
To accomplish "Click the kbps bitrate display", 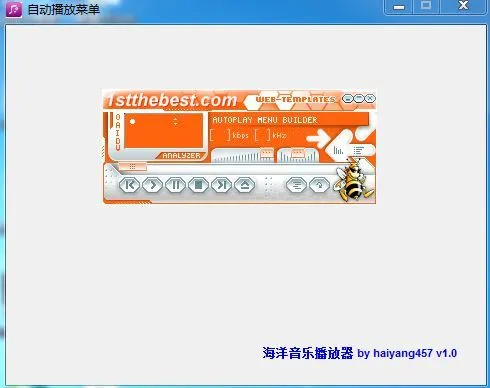I will pos(229,135).
